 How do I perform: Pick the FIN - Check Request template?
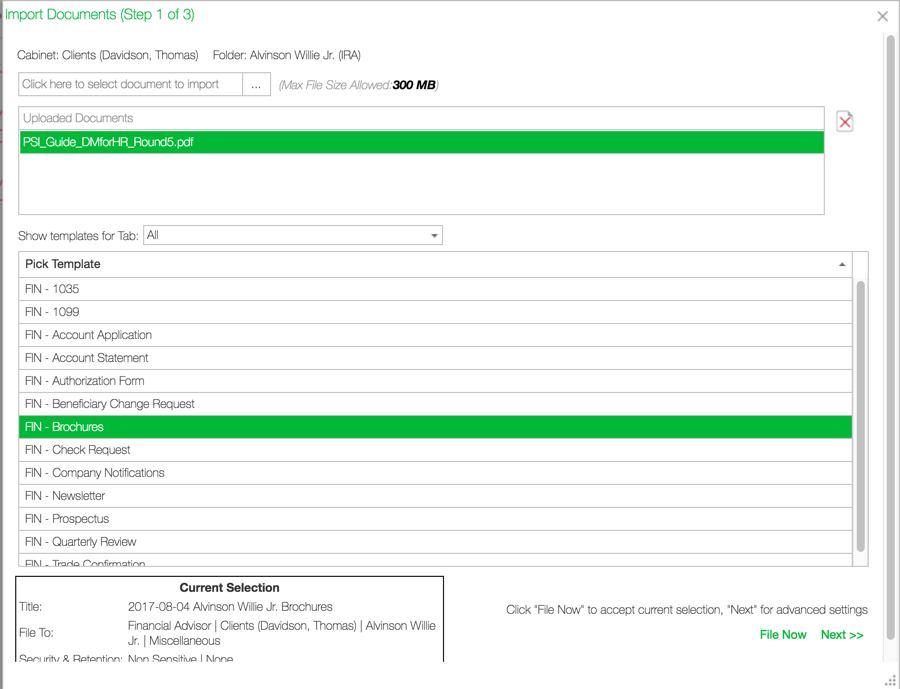click(200, 449)
